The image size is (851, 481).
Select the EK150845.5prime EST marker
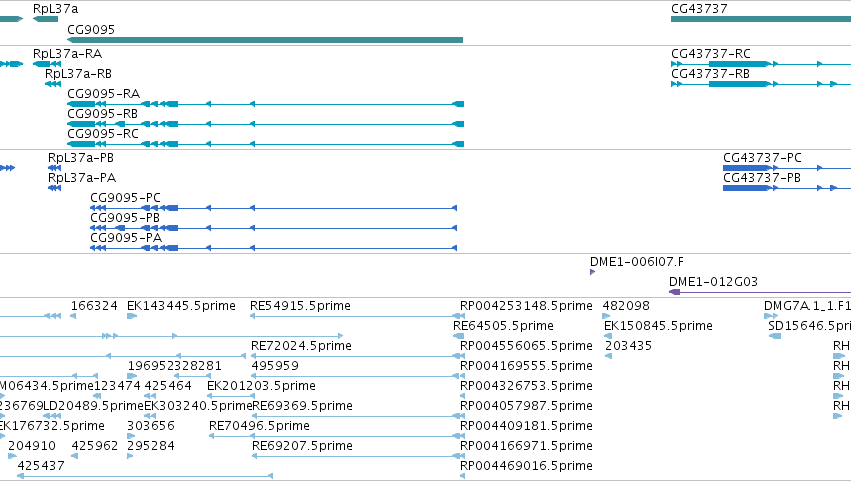coord(608,336)
